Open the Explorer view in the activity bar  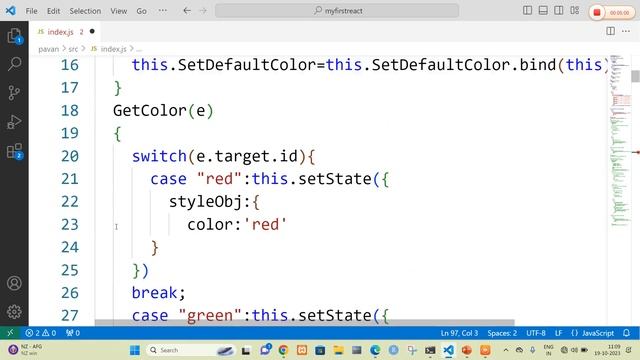tap(14, 36)
